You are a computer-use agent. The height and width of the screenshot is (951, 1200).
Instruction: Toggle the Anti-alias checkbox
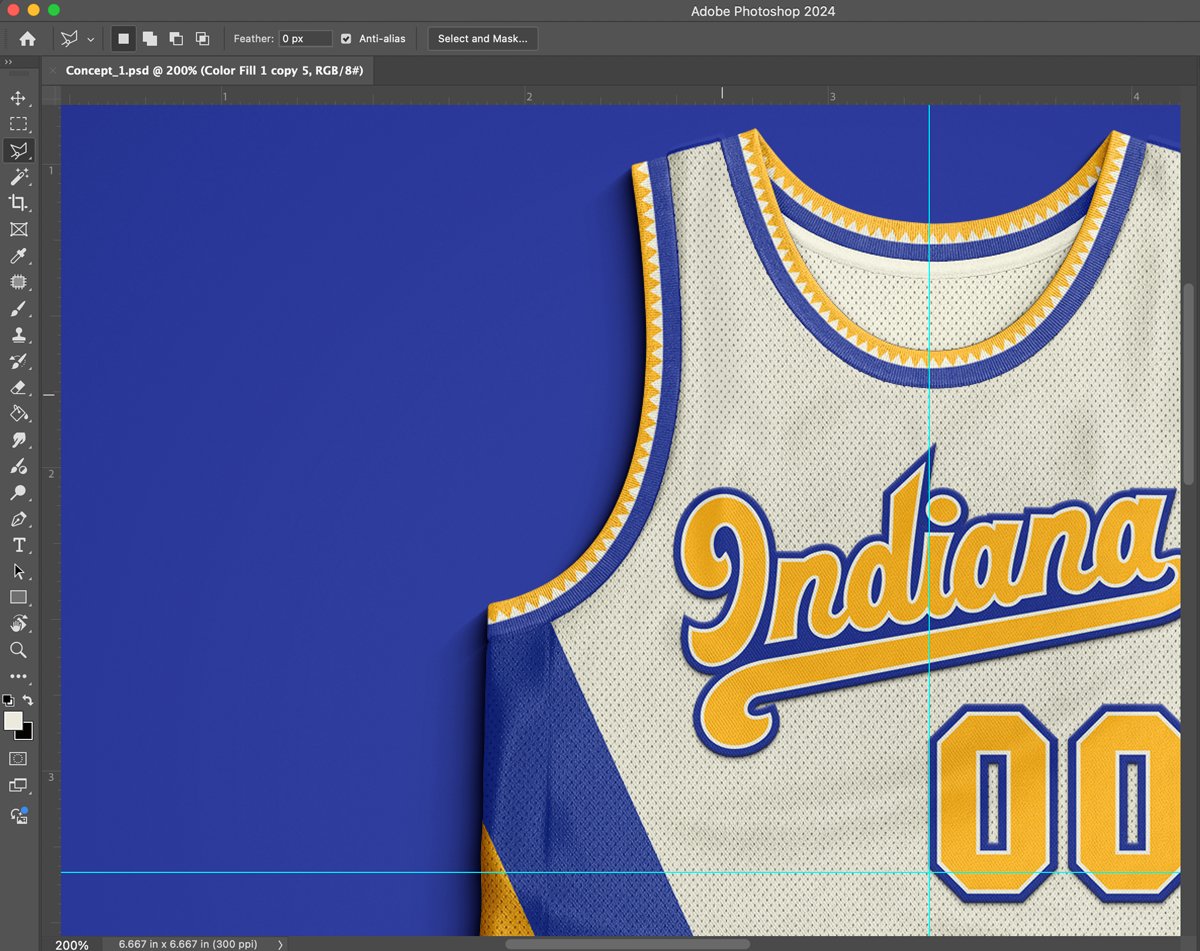coord(346,39)
